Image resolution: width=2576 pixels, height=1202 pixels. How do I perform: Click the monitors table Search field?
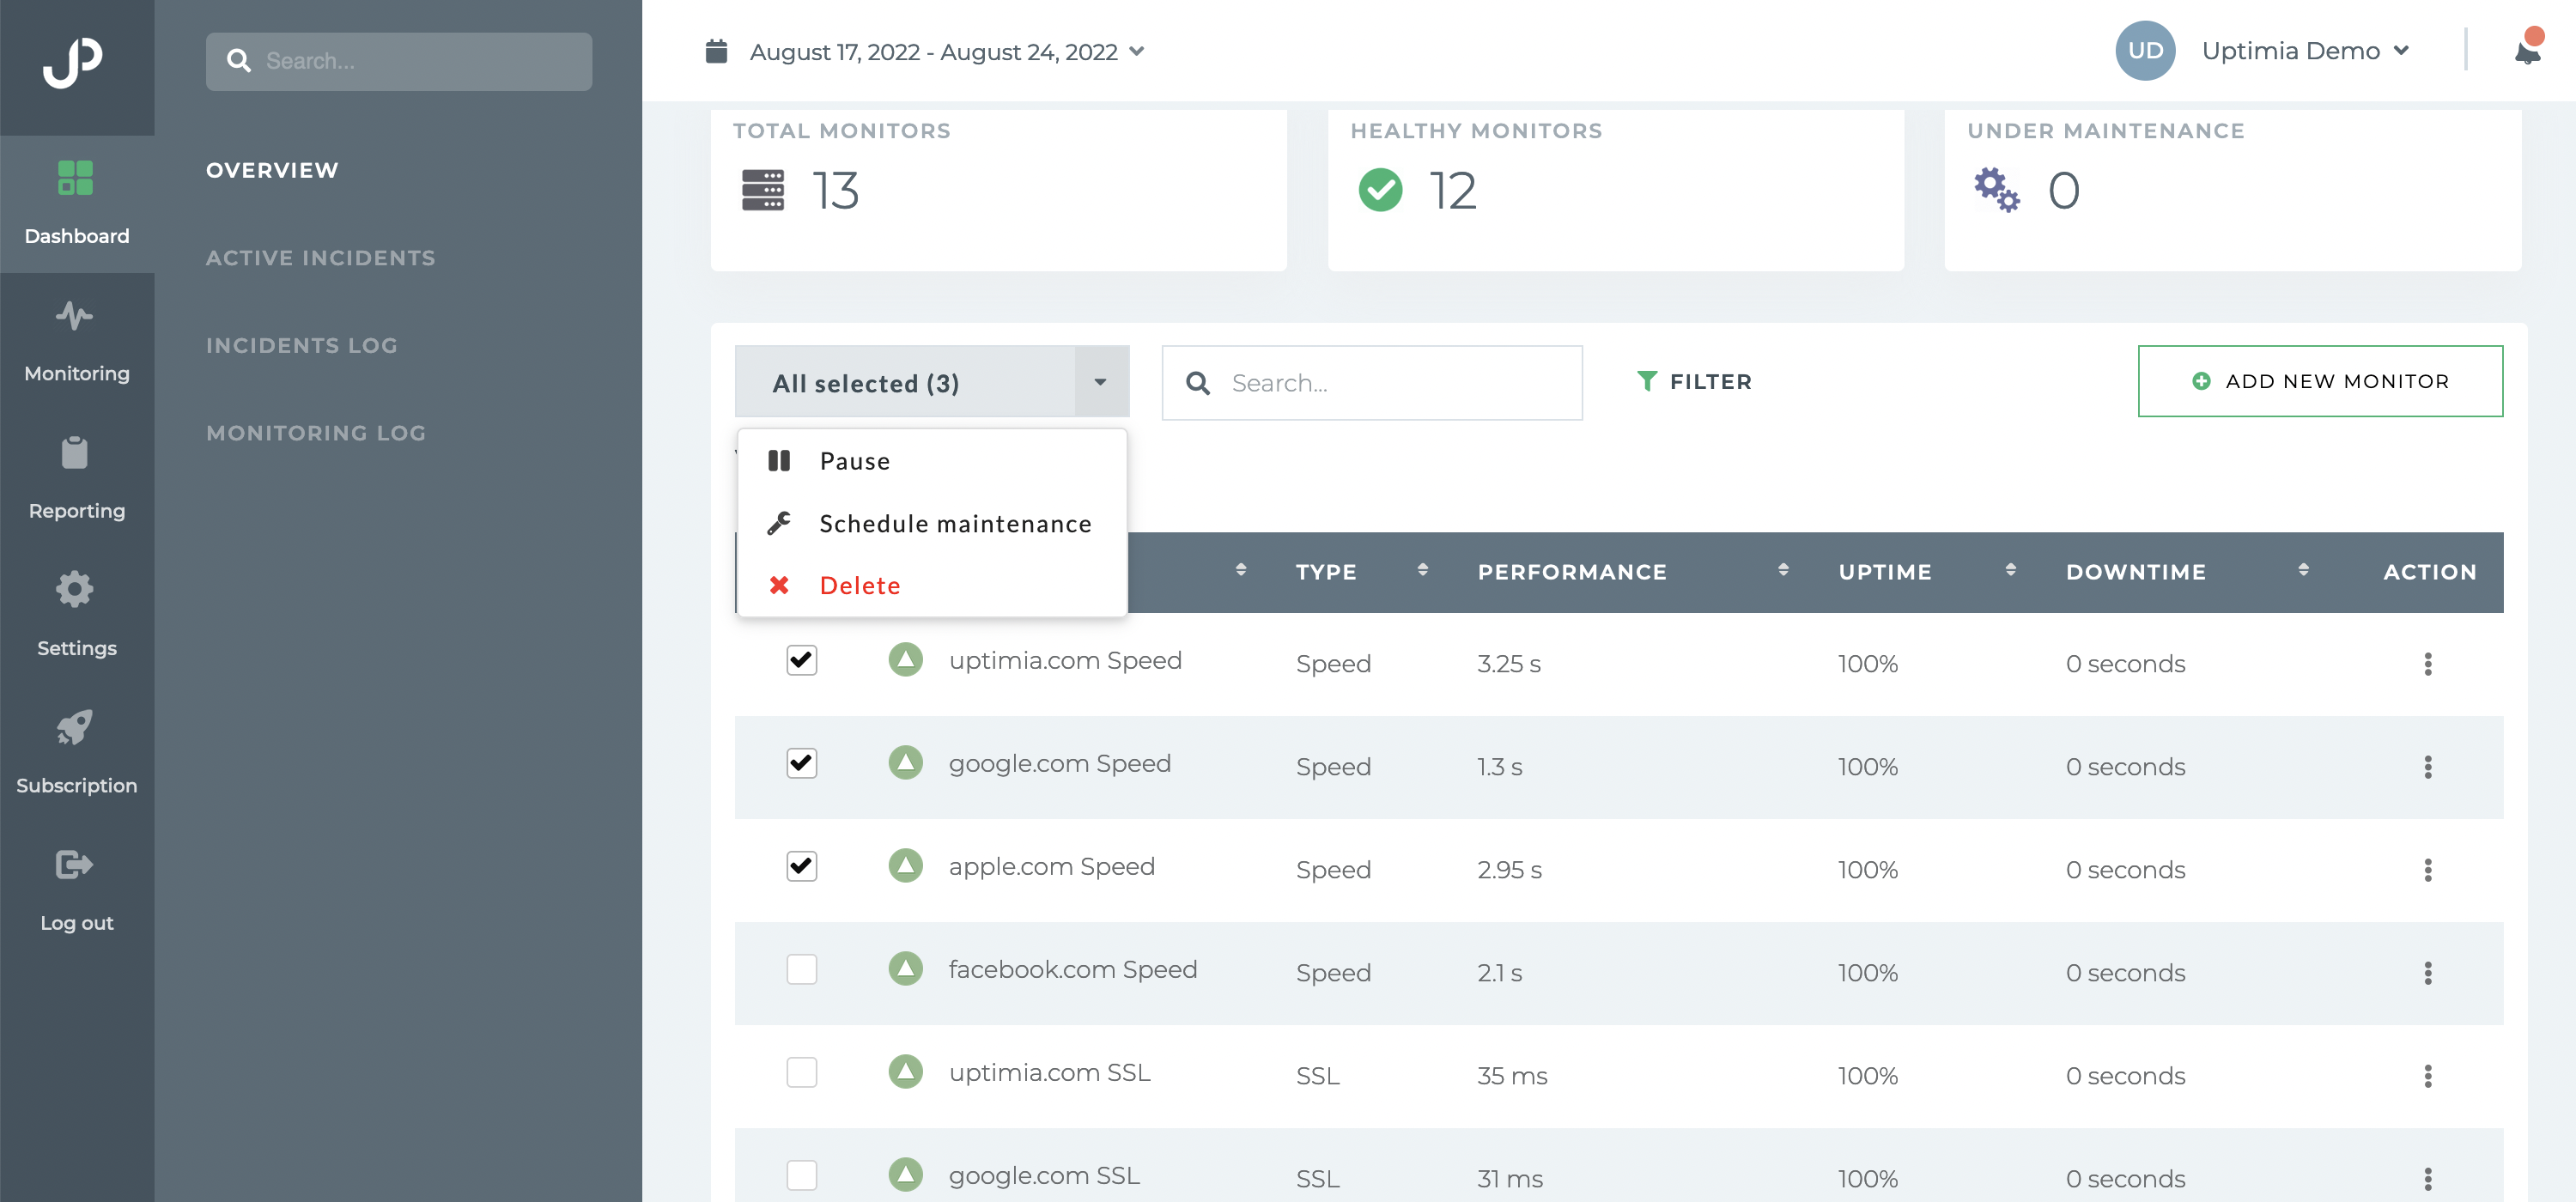[1372, 383]
